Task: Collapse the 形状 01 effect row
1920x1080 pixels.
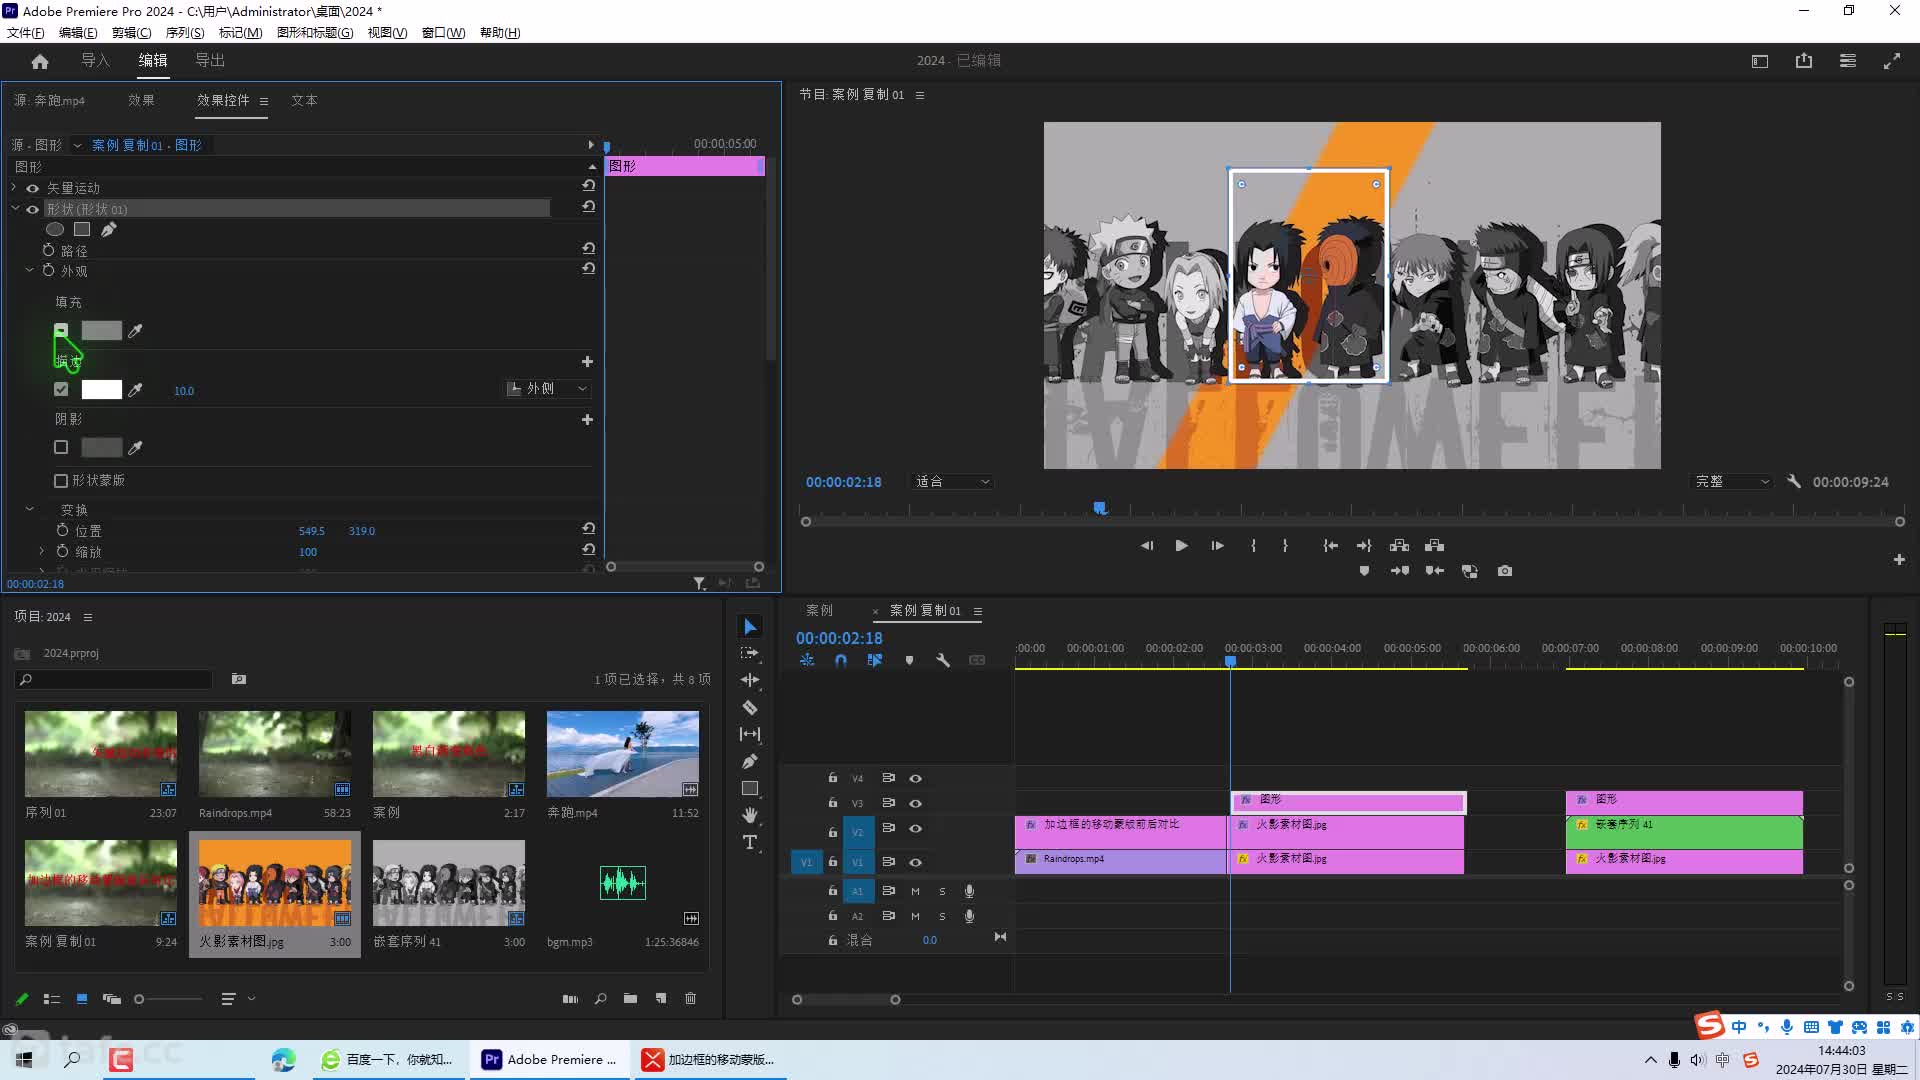Action: point(14,209)
